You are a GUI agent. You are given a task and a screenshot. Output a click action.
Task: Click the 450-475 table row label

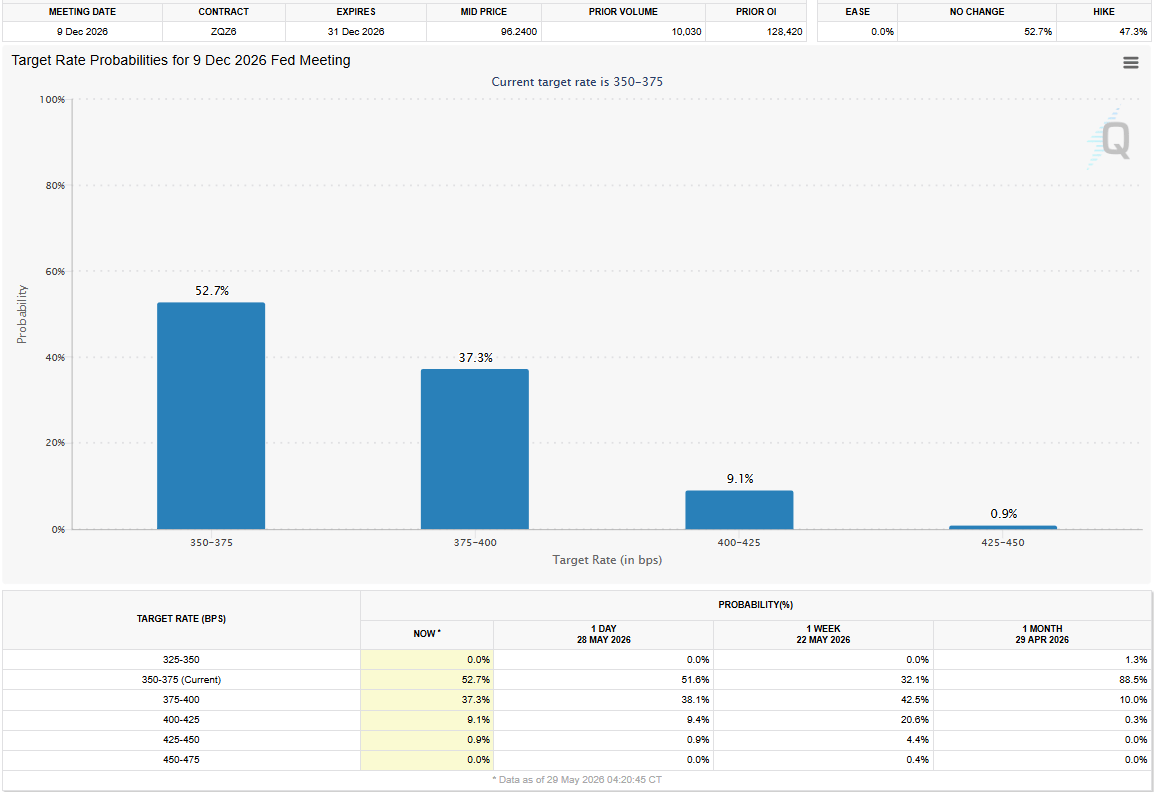181,760
